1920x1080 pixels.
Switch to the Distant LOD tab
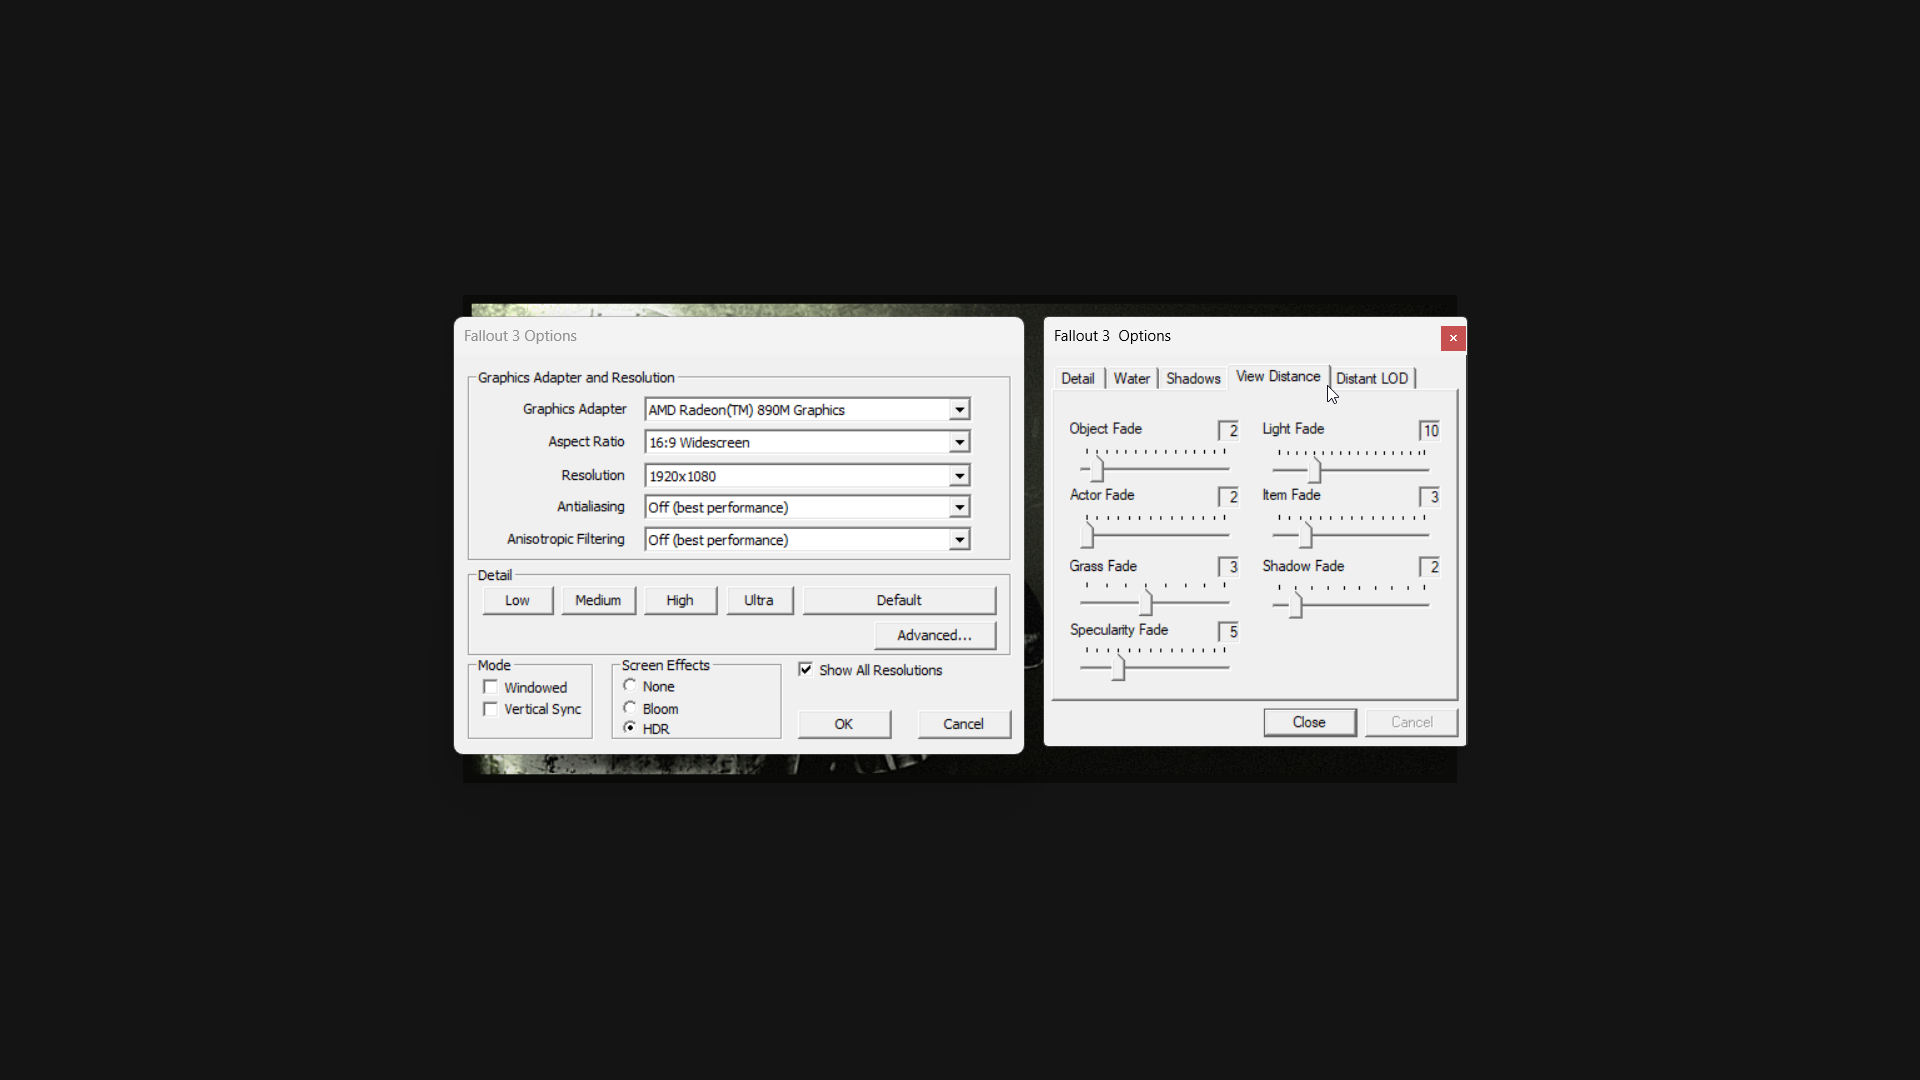pos(1372,378)
